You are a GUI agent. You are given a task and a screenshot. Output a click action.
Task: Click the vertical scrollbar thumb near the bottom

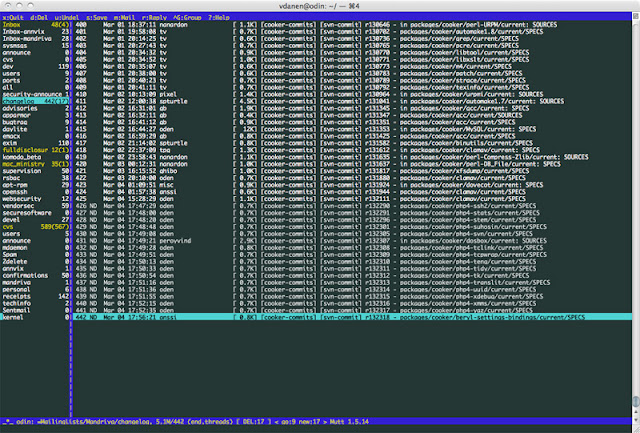pos(636,401)
